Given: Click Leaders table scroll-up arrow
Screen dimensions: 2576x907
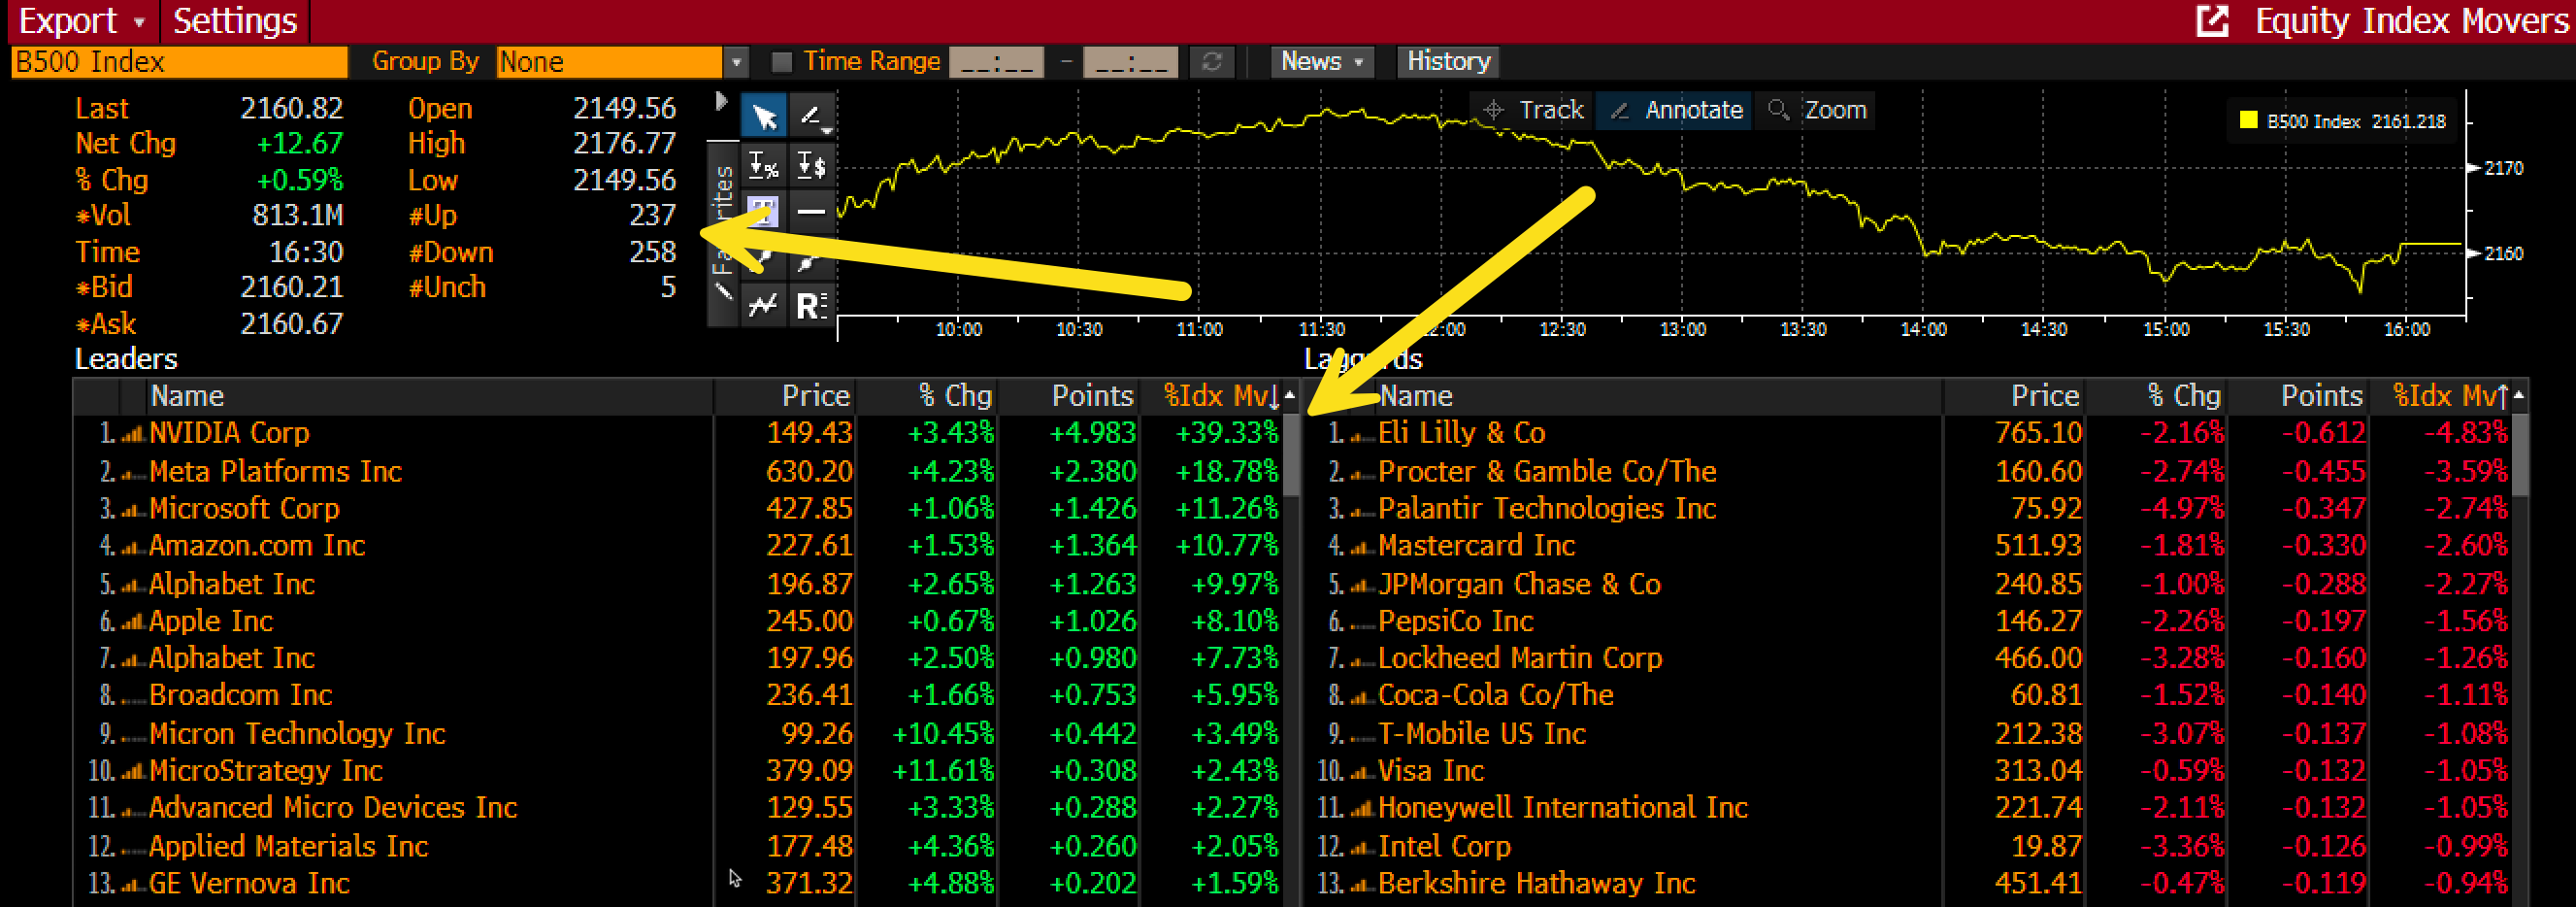Looking at the screenshot, I should [x=1291, y=396].
